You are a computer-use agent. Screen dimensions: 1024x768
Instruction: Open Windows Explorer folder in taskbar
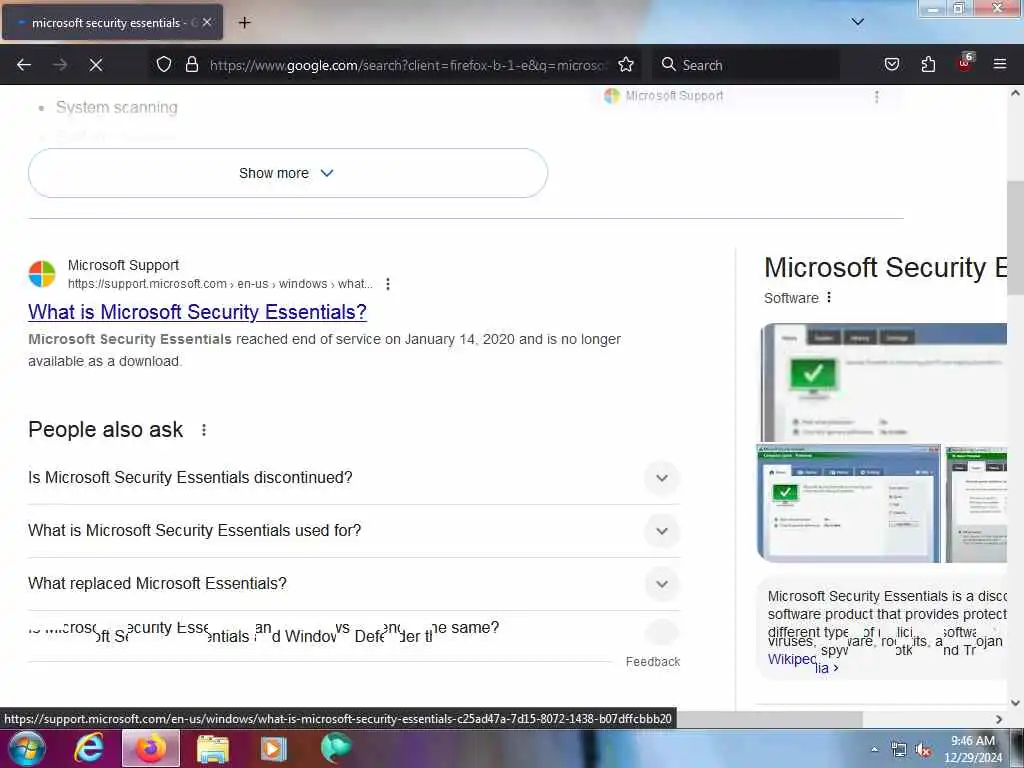pyautogui.click(x=213, y=748)
